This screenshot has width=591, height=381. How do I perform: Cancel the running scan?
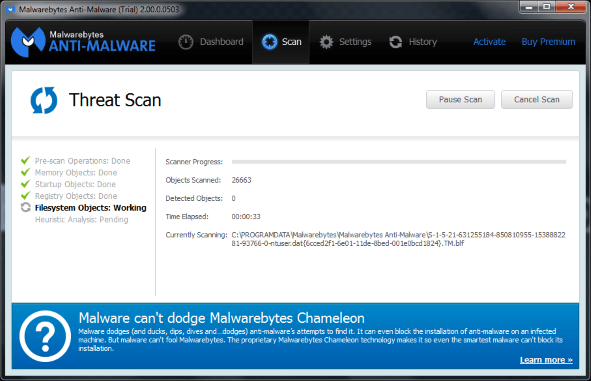click(x=537, y=99)
